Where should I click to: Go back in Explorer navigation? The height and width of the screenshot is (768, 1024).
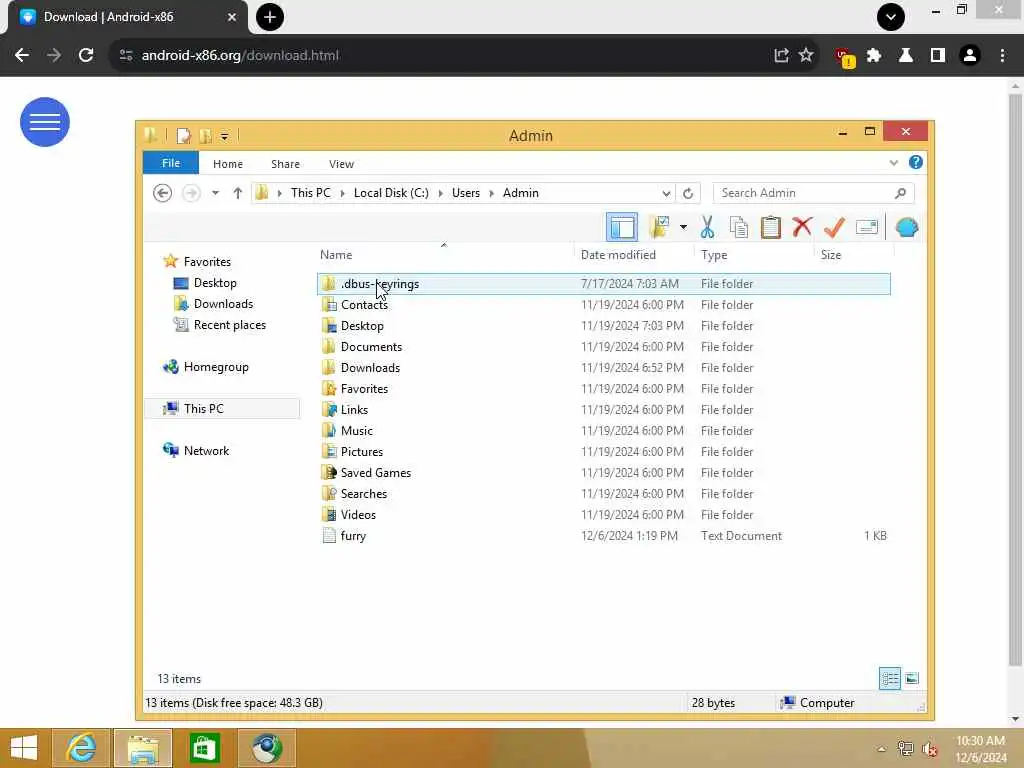point(163,193)
